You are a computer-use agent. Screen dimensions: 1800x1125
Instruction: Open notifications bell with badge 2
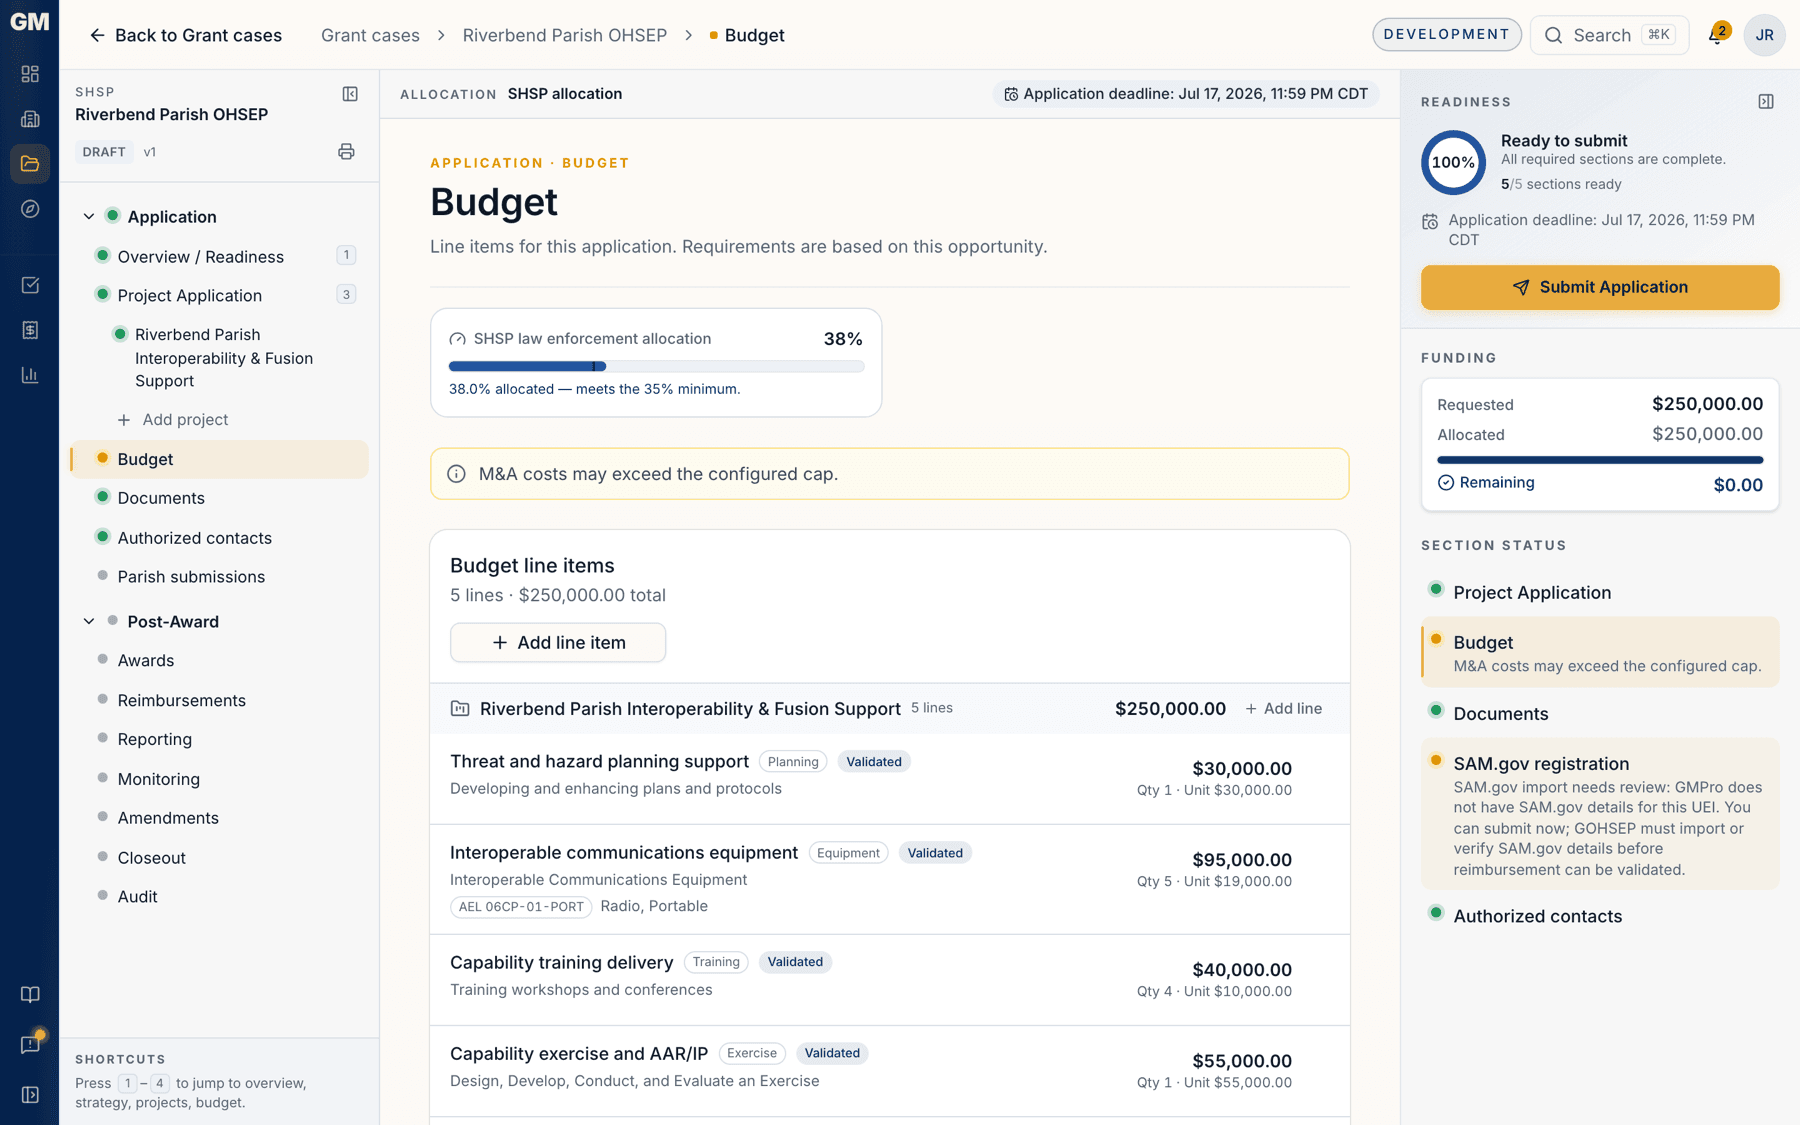pos(1717,35)
